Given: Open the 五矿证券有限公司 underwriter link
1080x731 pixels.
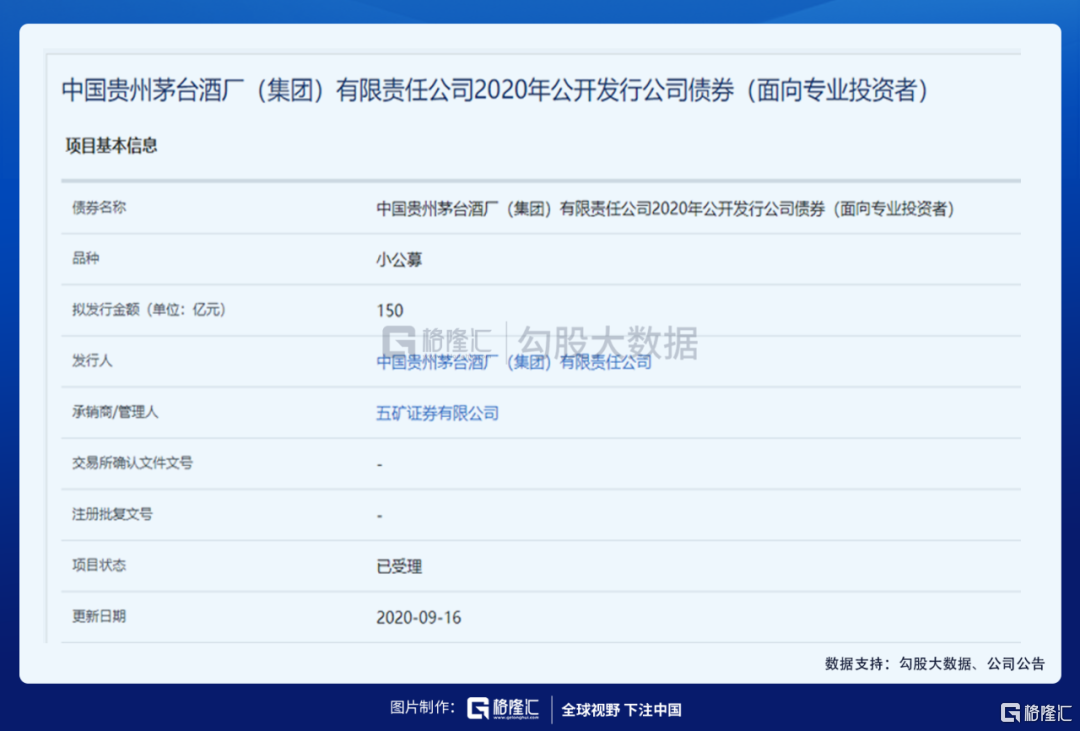Looking at the screenshot, I should (x=437, y=413).
